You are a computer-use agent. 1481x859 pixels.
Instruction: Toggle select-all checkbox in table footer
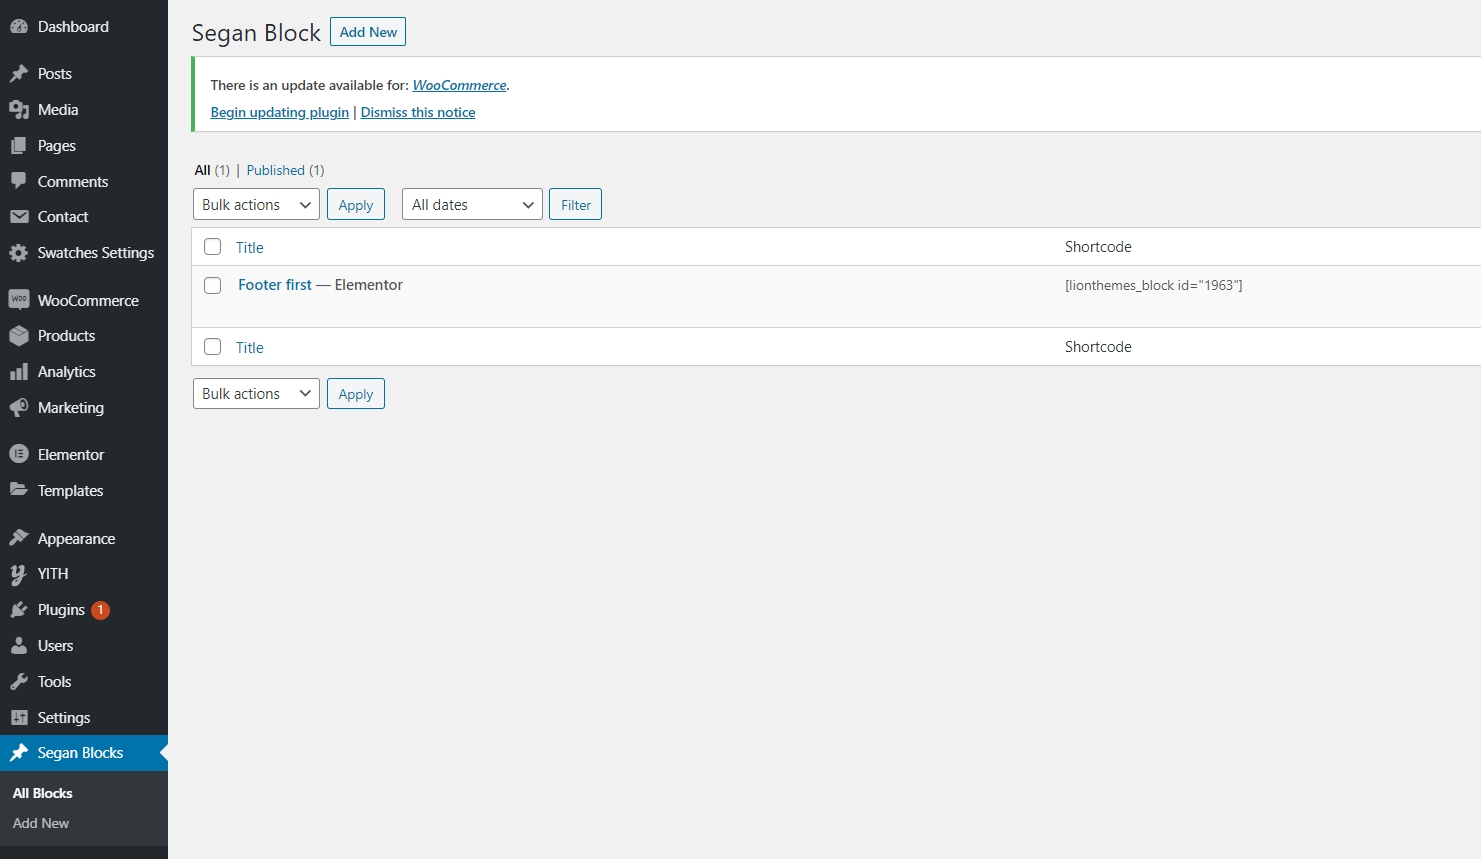[212, 347]
